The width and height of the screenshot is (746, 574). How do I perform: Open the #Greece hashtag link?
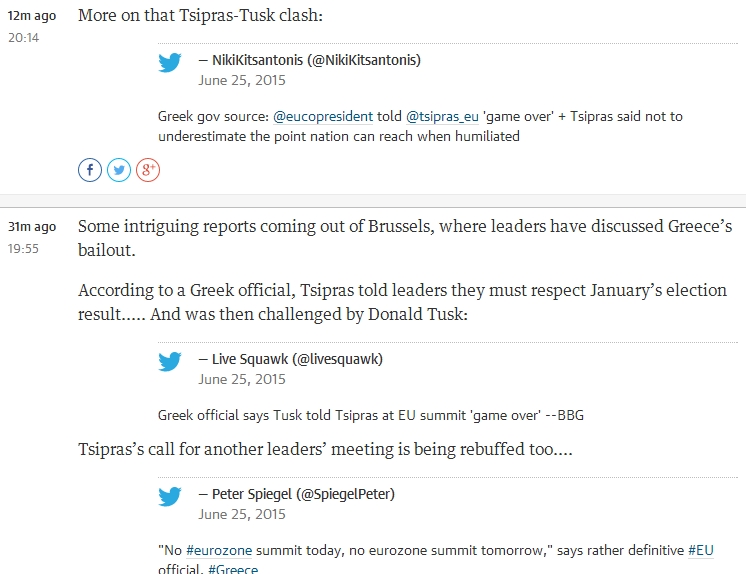(233, 569)
